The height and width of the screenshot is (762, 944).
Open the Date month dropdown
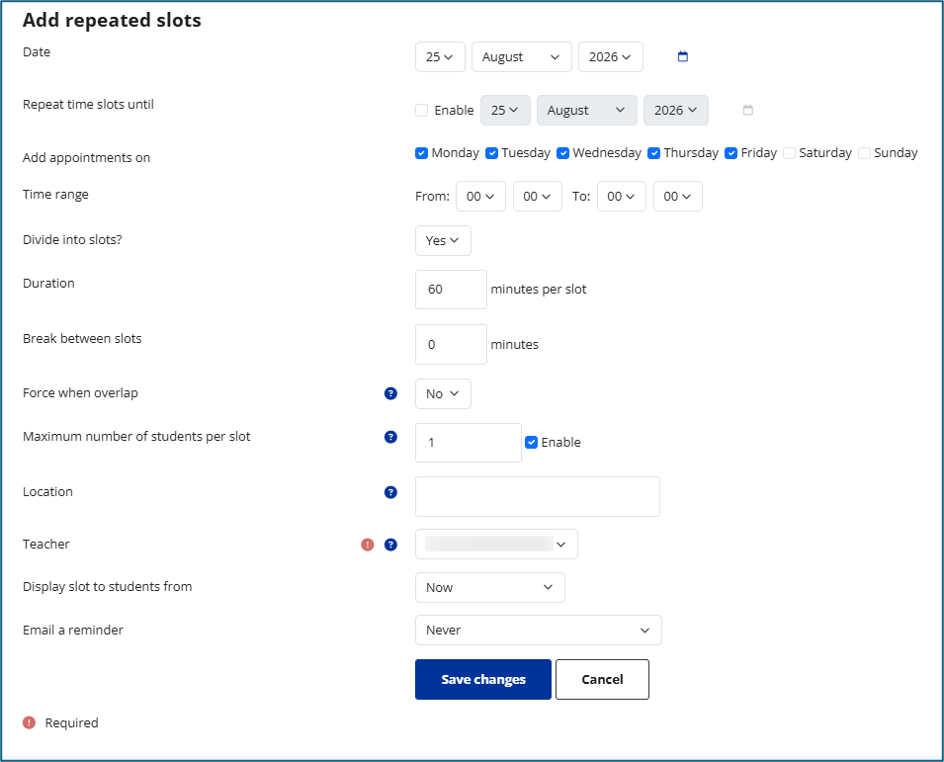coord(521,57)
